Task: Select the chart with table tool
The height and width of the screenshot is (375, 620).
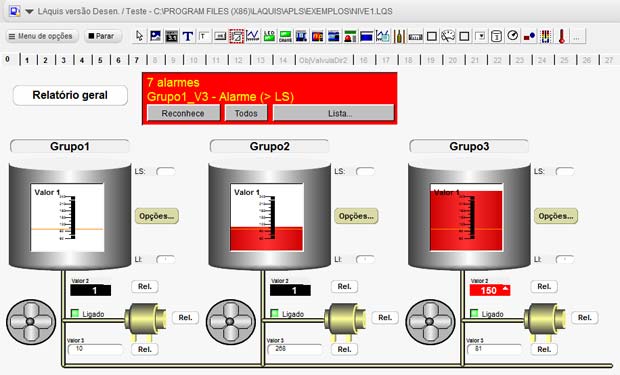Action: (383, 36)
